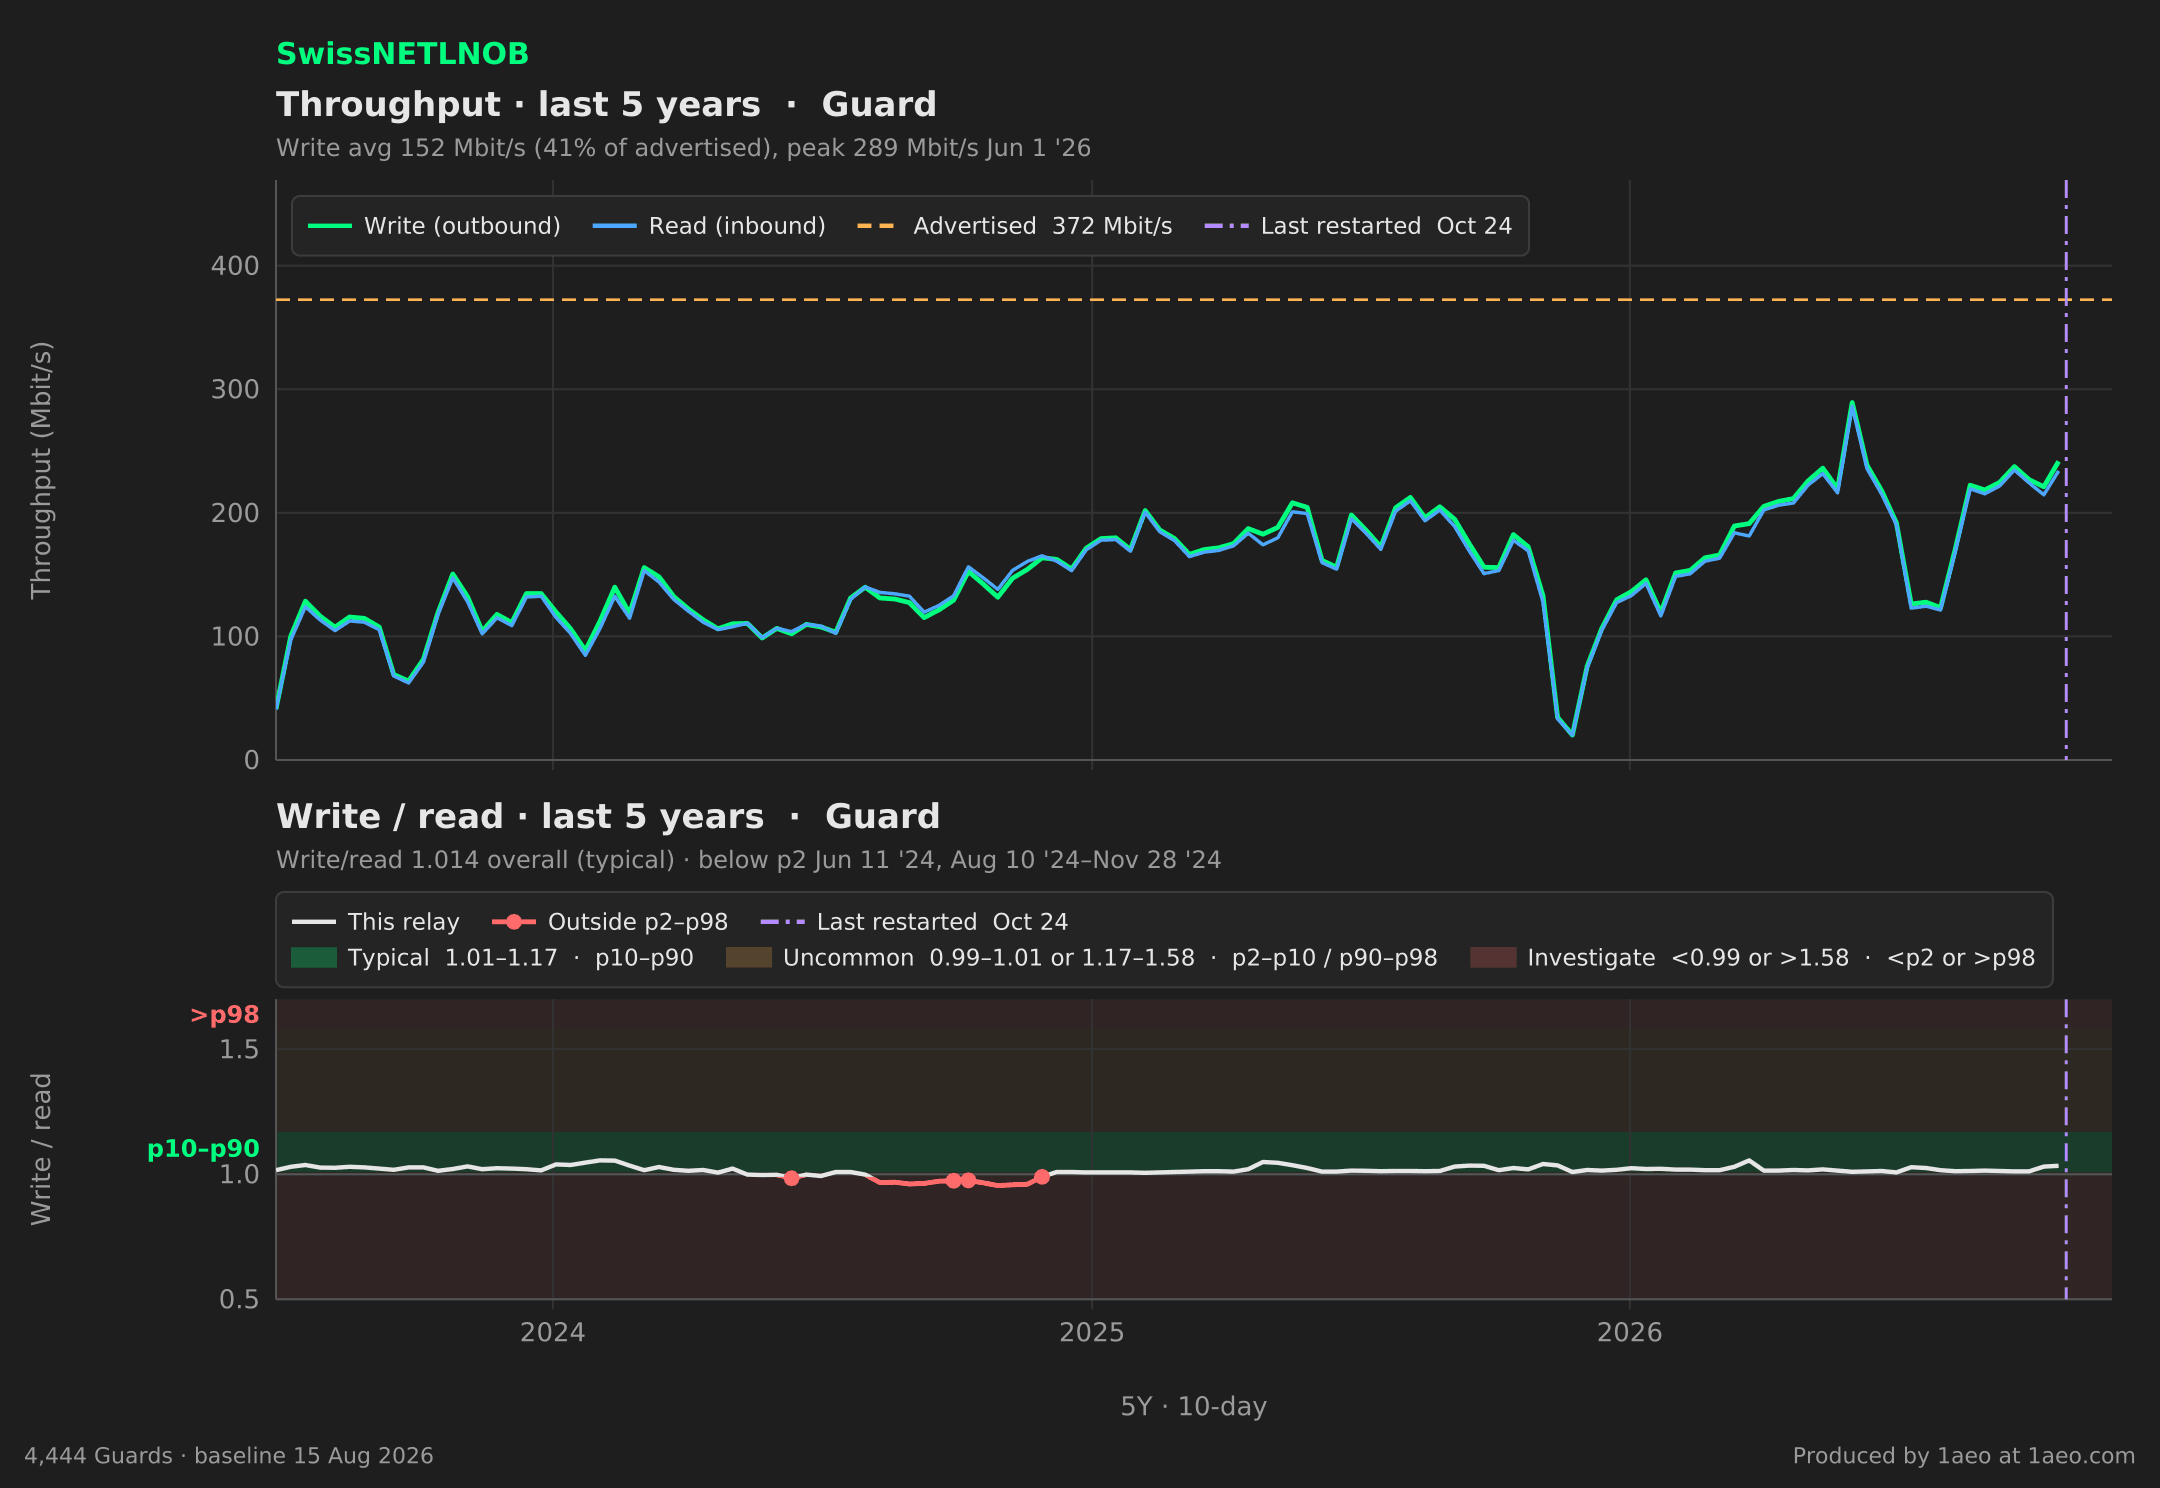This screenshot has height=1488, width=2160.
Task: Click the 4,444 Guards baseline footer text
Action: (x=229, y=1456)
